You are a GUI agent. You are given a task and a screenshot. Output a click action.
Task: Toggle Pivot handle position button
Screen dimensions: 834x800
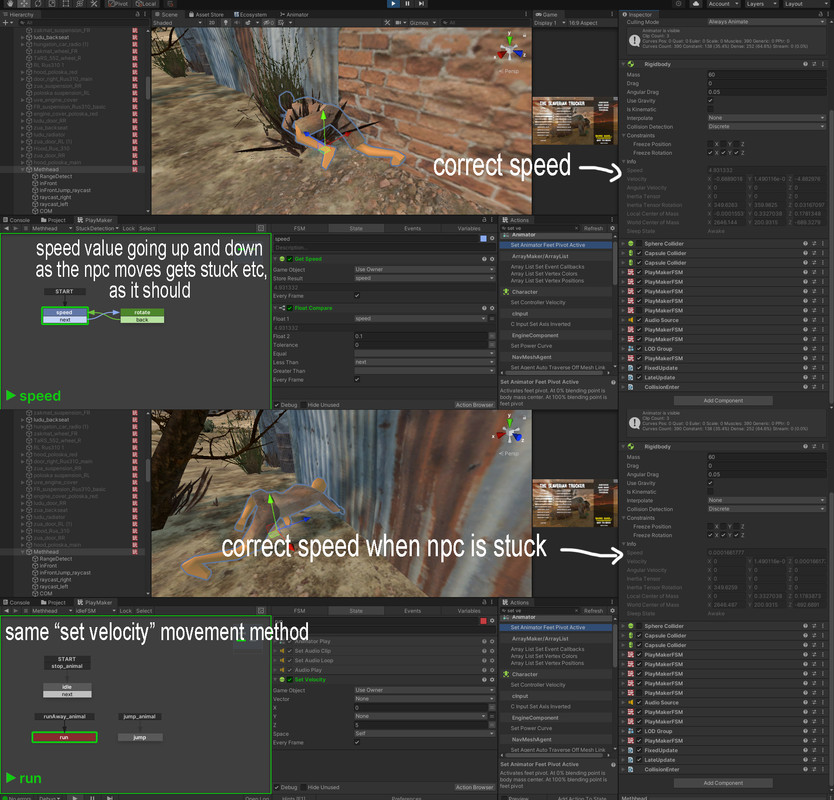point(118,3)
